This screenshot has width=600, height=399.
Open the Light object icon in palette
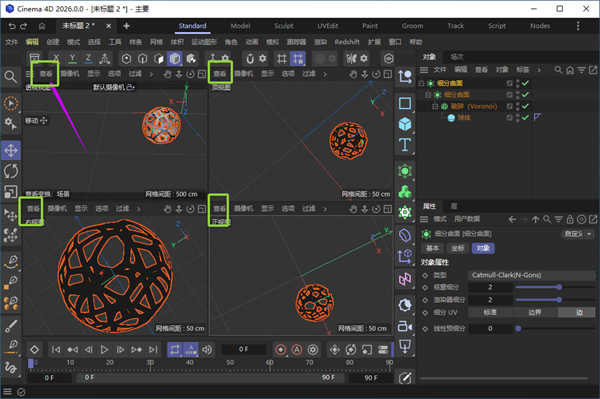405,306
